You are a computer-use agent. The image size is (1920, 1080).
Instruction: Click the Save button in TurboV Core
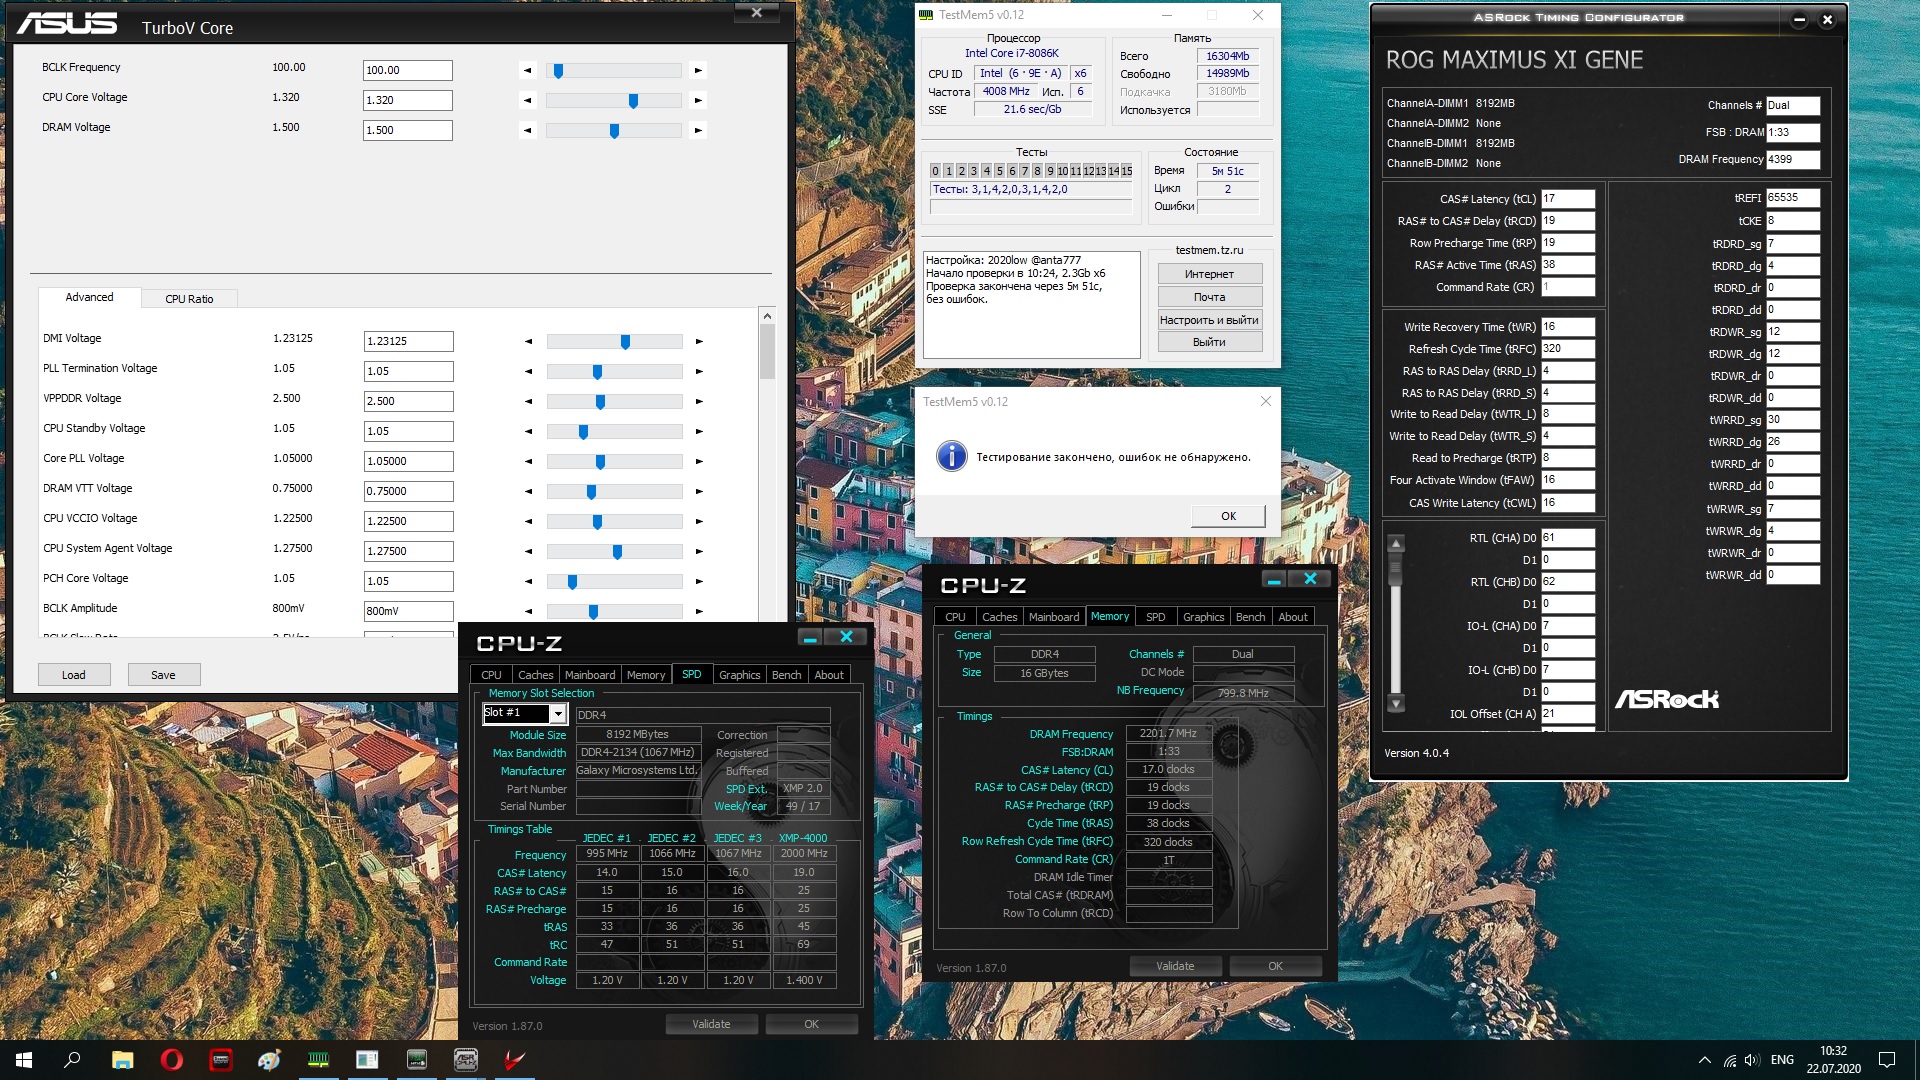(x=163, y=675)
